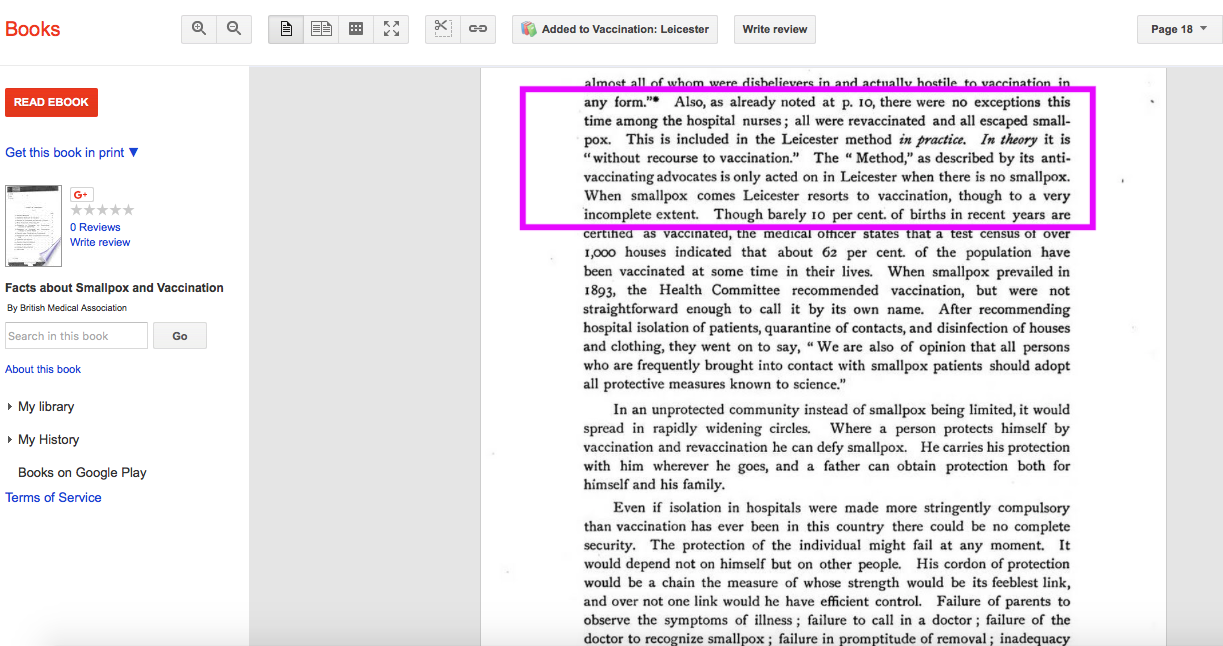Select the clip scissors tool
Image resolution: width=1223 pixels, height=646 pixels.
click(x=442, y=29)
